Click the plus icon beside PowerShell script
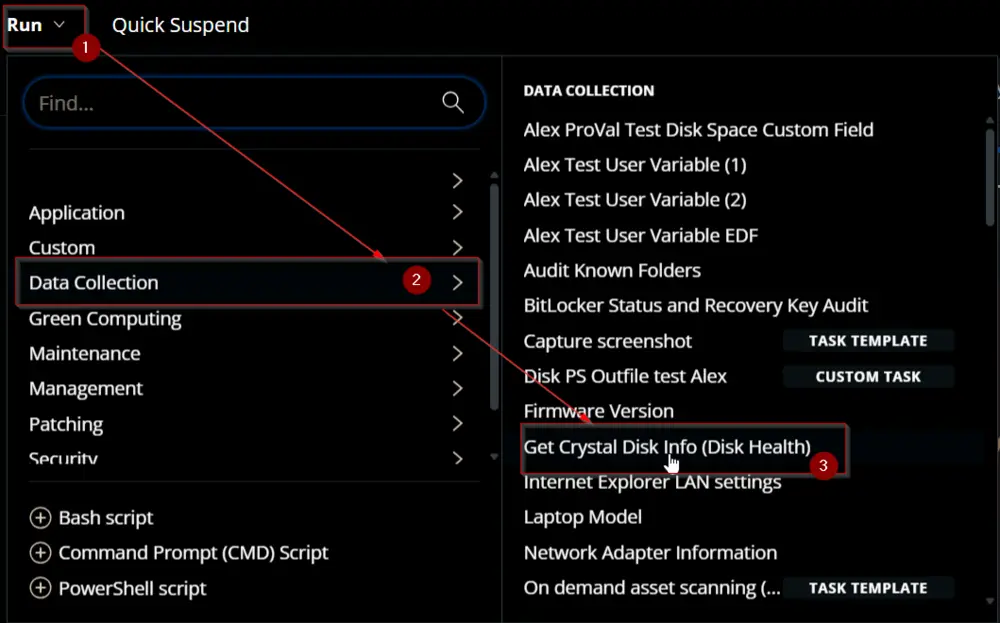The height and width of the screenshot is (623, 1000). coord(40,588)
